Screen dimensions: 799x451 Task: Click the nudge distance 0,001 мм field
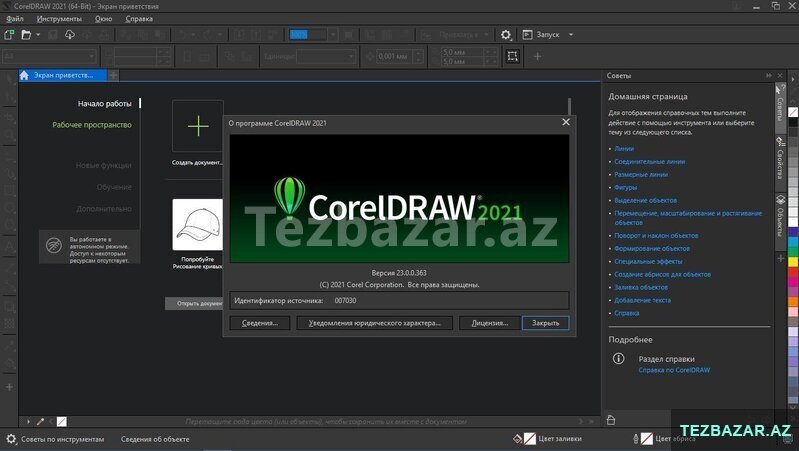(394, 56)
